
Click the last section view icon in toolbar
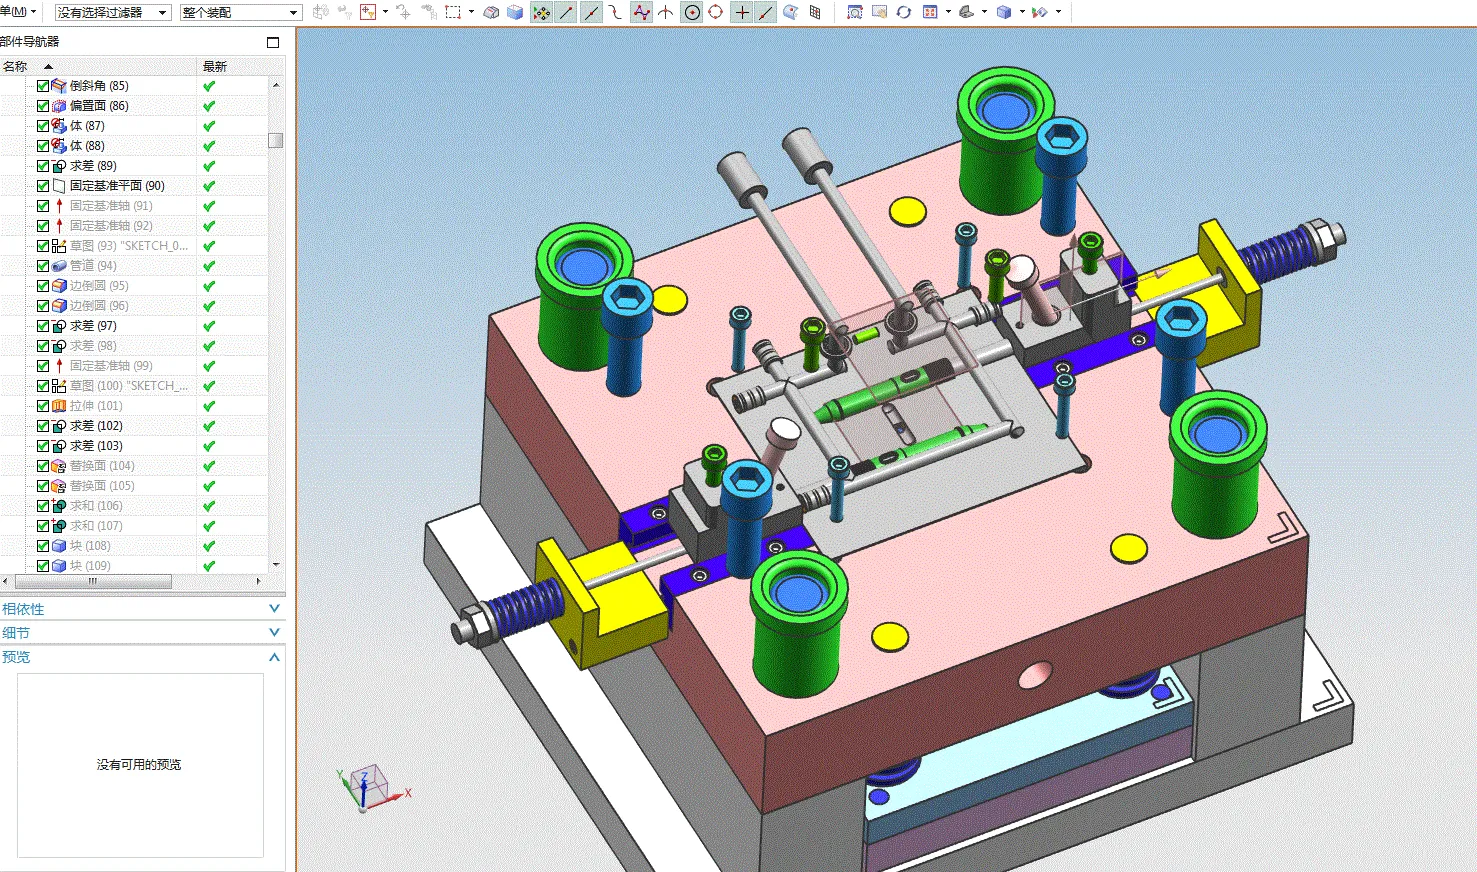click(1040, 12)
